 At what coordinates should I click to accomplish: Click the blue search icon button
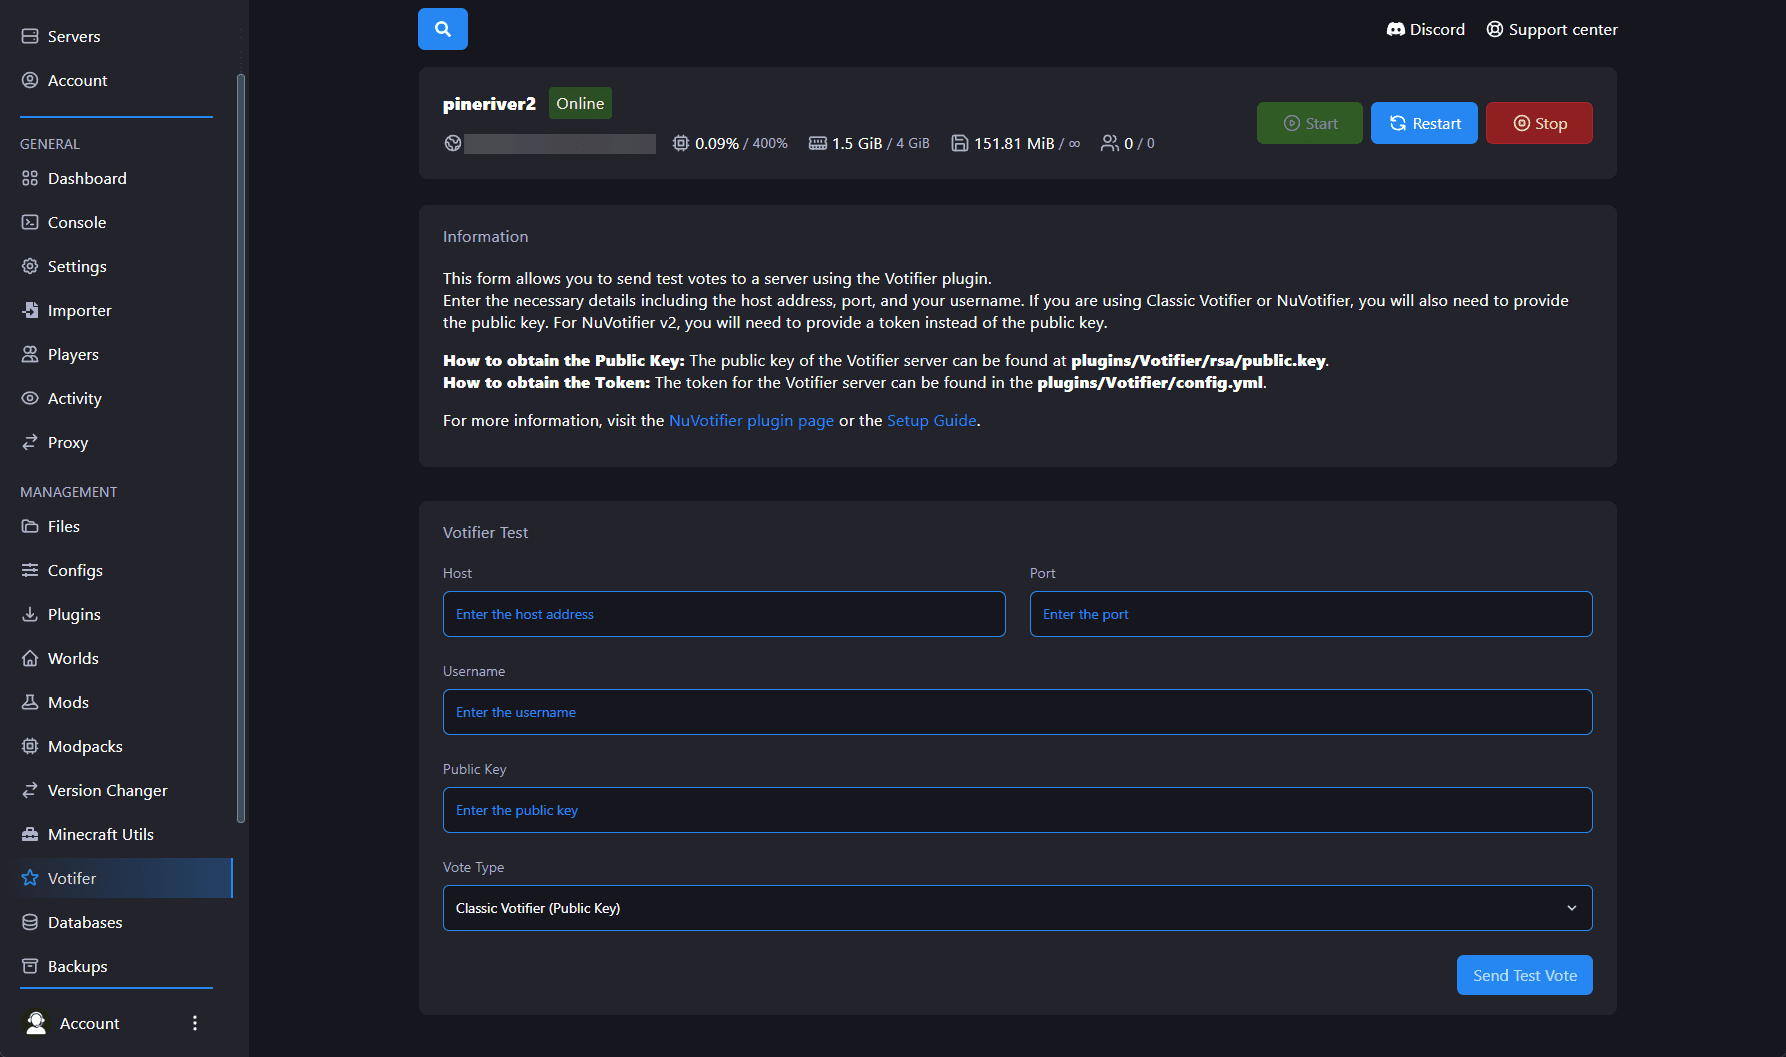[442, 29]
